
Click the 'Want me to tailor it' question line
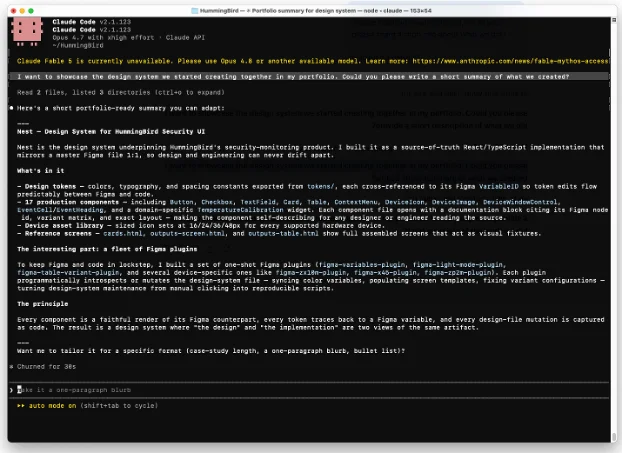tap(211, 351)
